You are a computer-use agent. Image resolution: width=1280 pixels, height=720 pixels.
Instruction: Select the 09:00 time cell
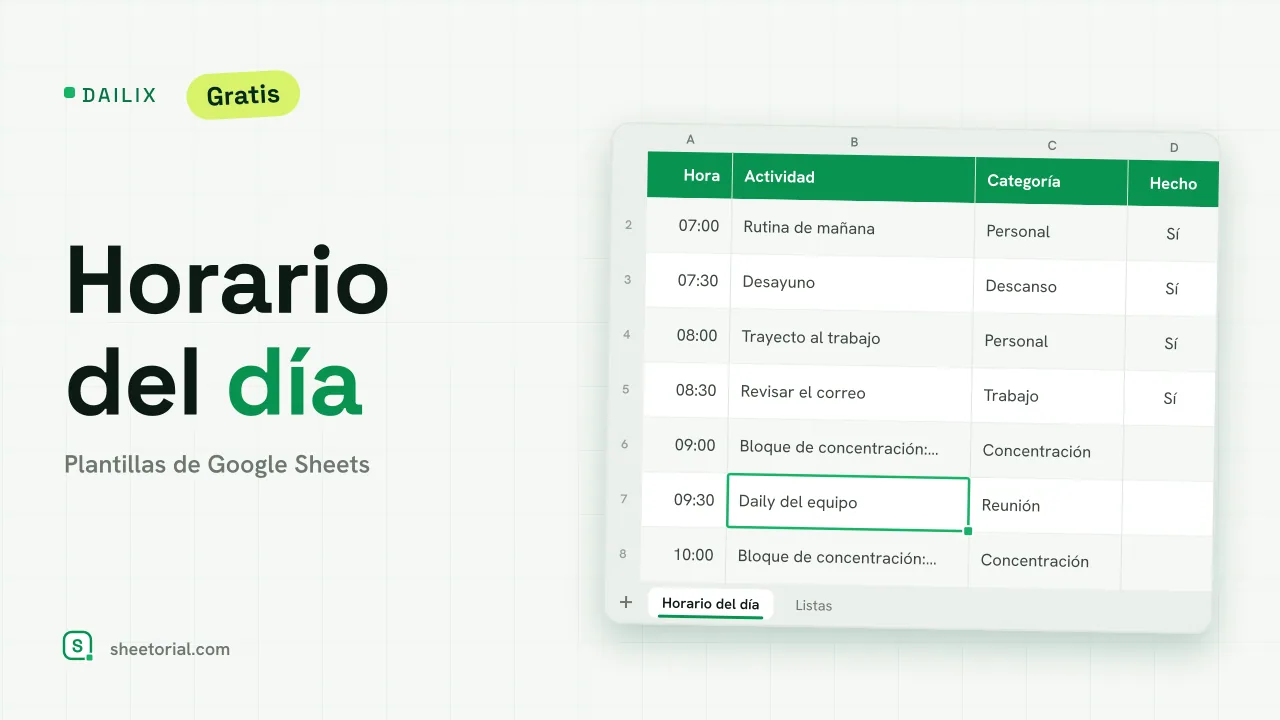685,445
